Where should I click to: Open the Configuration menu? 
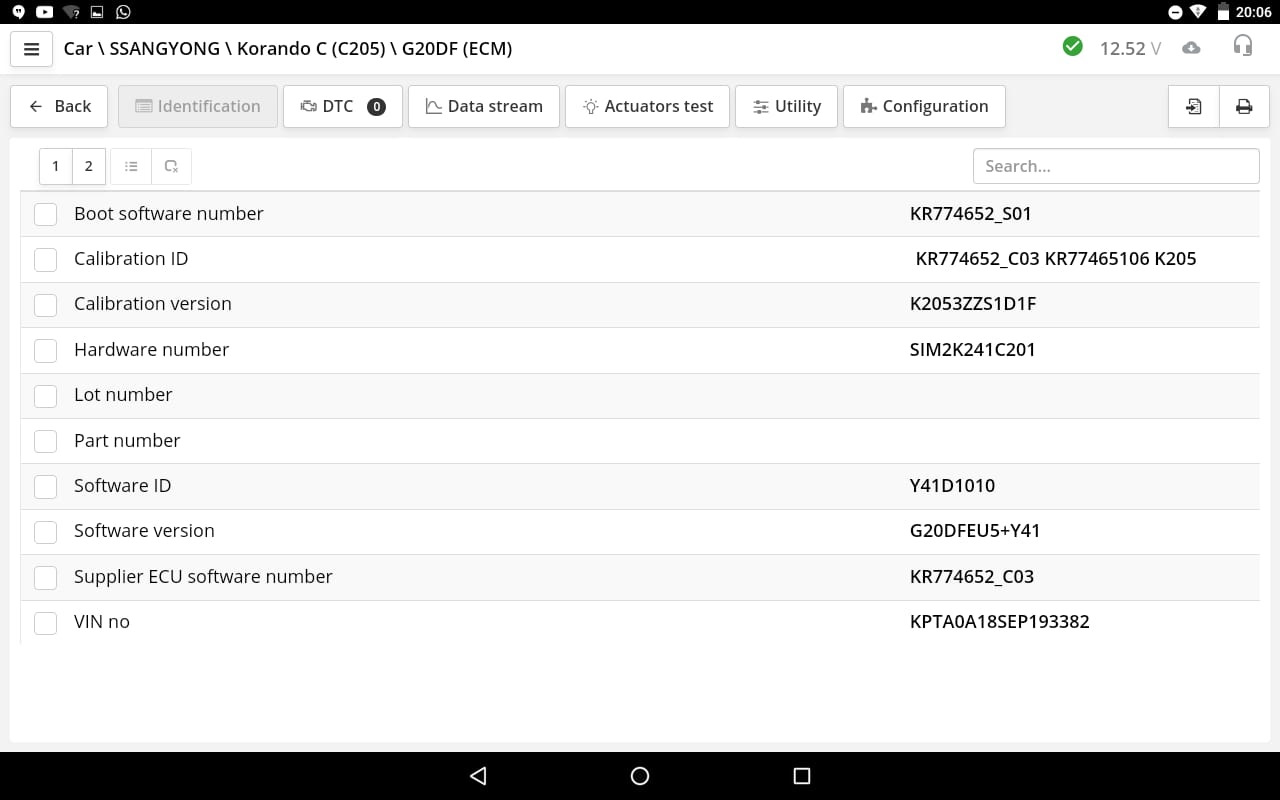pos(924,106)
